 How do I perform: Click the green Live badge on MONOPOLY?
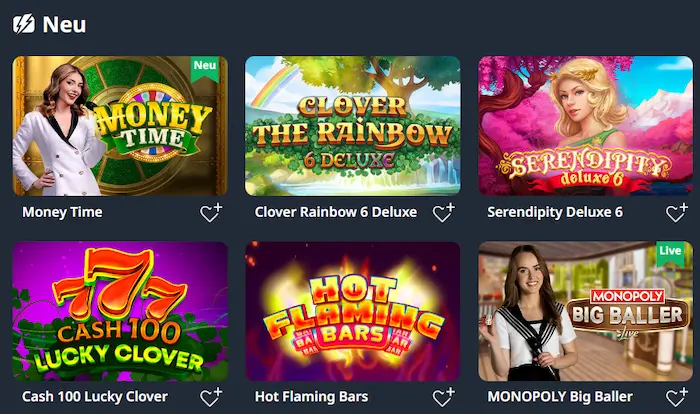coord(670,254)
